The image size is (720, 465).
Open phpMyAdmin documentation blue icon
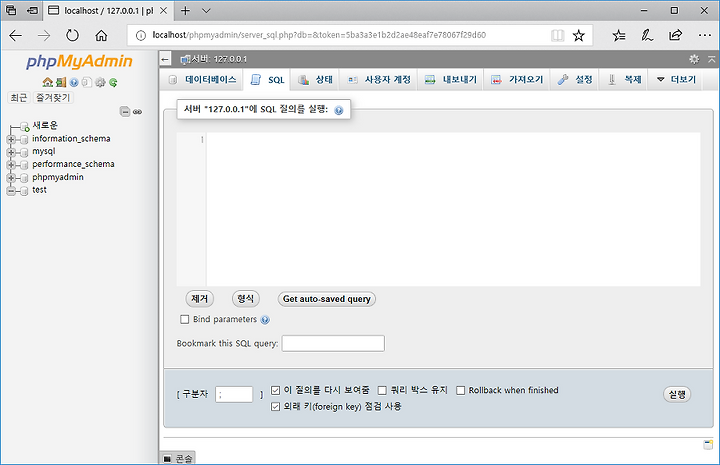[74, 82]
